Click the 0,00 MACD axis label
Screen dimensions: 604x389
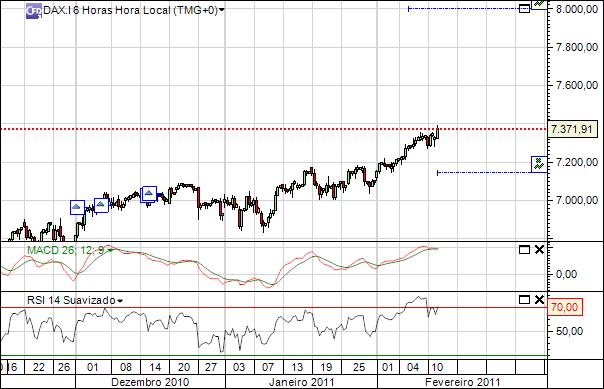click(566, 274)
